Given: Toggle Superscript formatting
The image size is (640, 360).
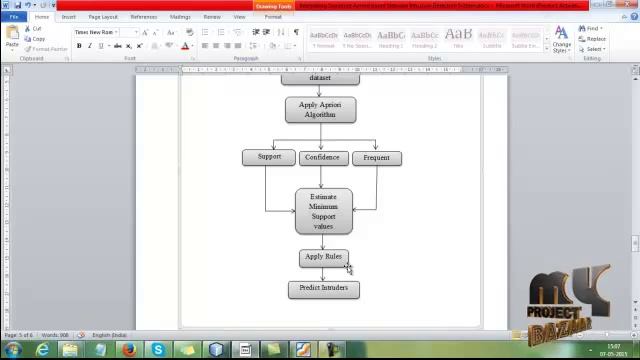Looking at the screenshot, I should (140, 46).
